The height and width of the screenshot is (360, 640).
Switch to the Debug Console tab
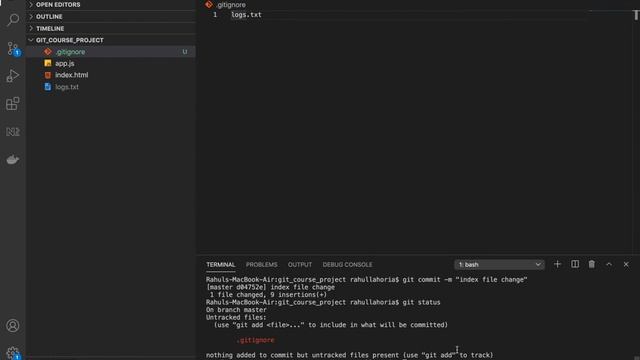(x=347, y=264)
